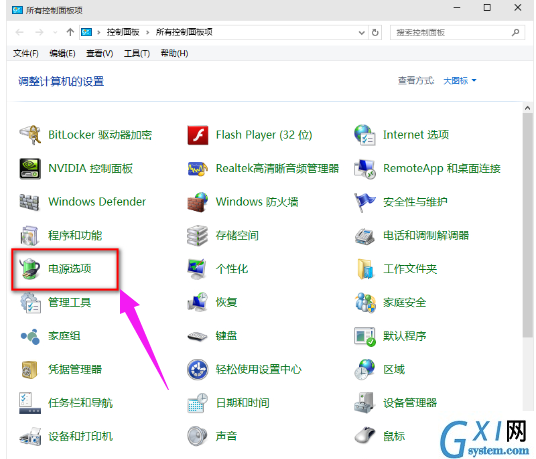Viewport: 536px width, 459px height.
Task: Expand chevron after 控制面板 breadcrumb
Action: (148, 32)
